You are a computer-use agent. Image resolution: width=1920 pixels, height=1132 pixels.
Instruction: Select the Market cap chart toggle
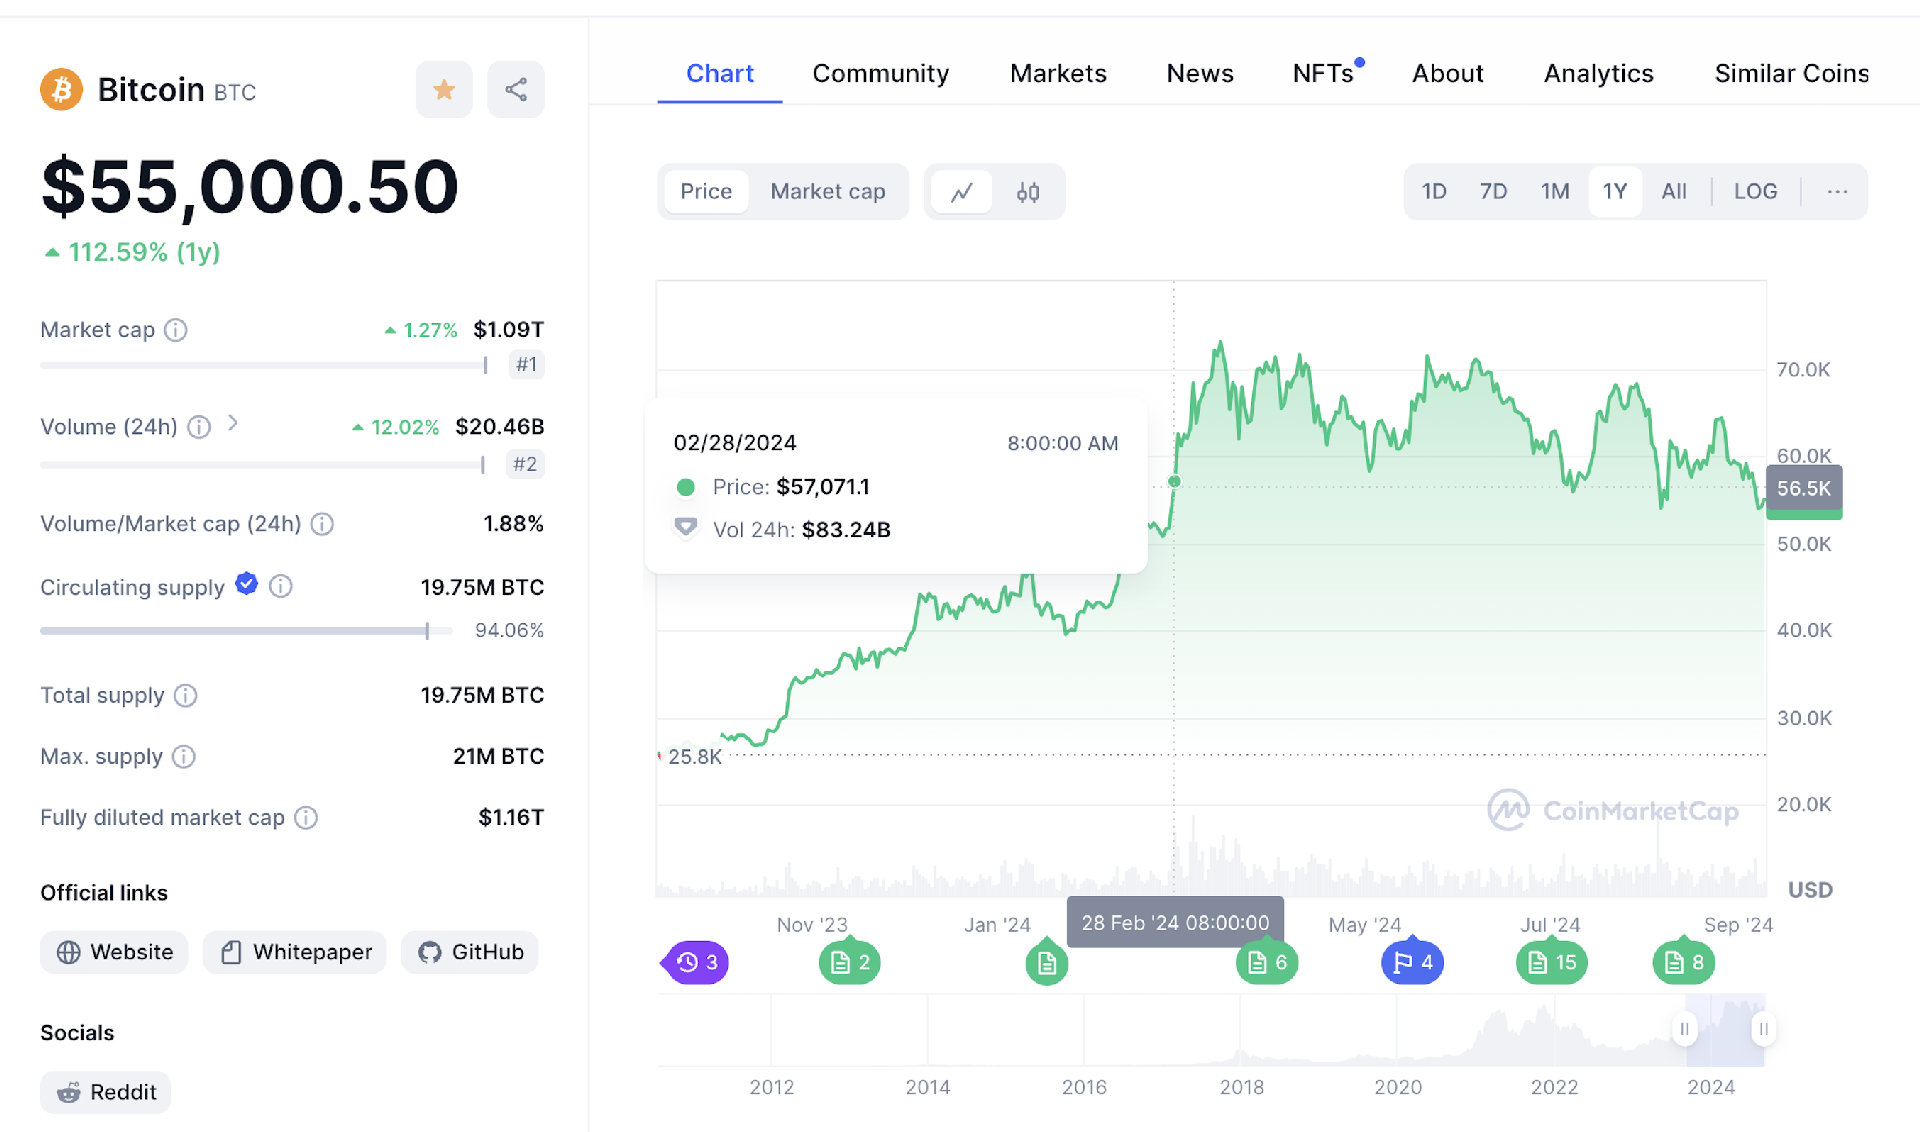827,192
